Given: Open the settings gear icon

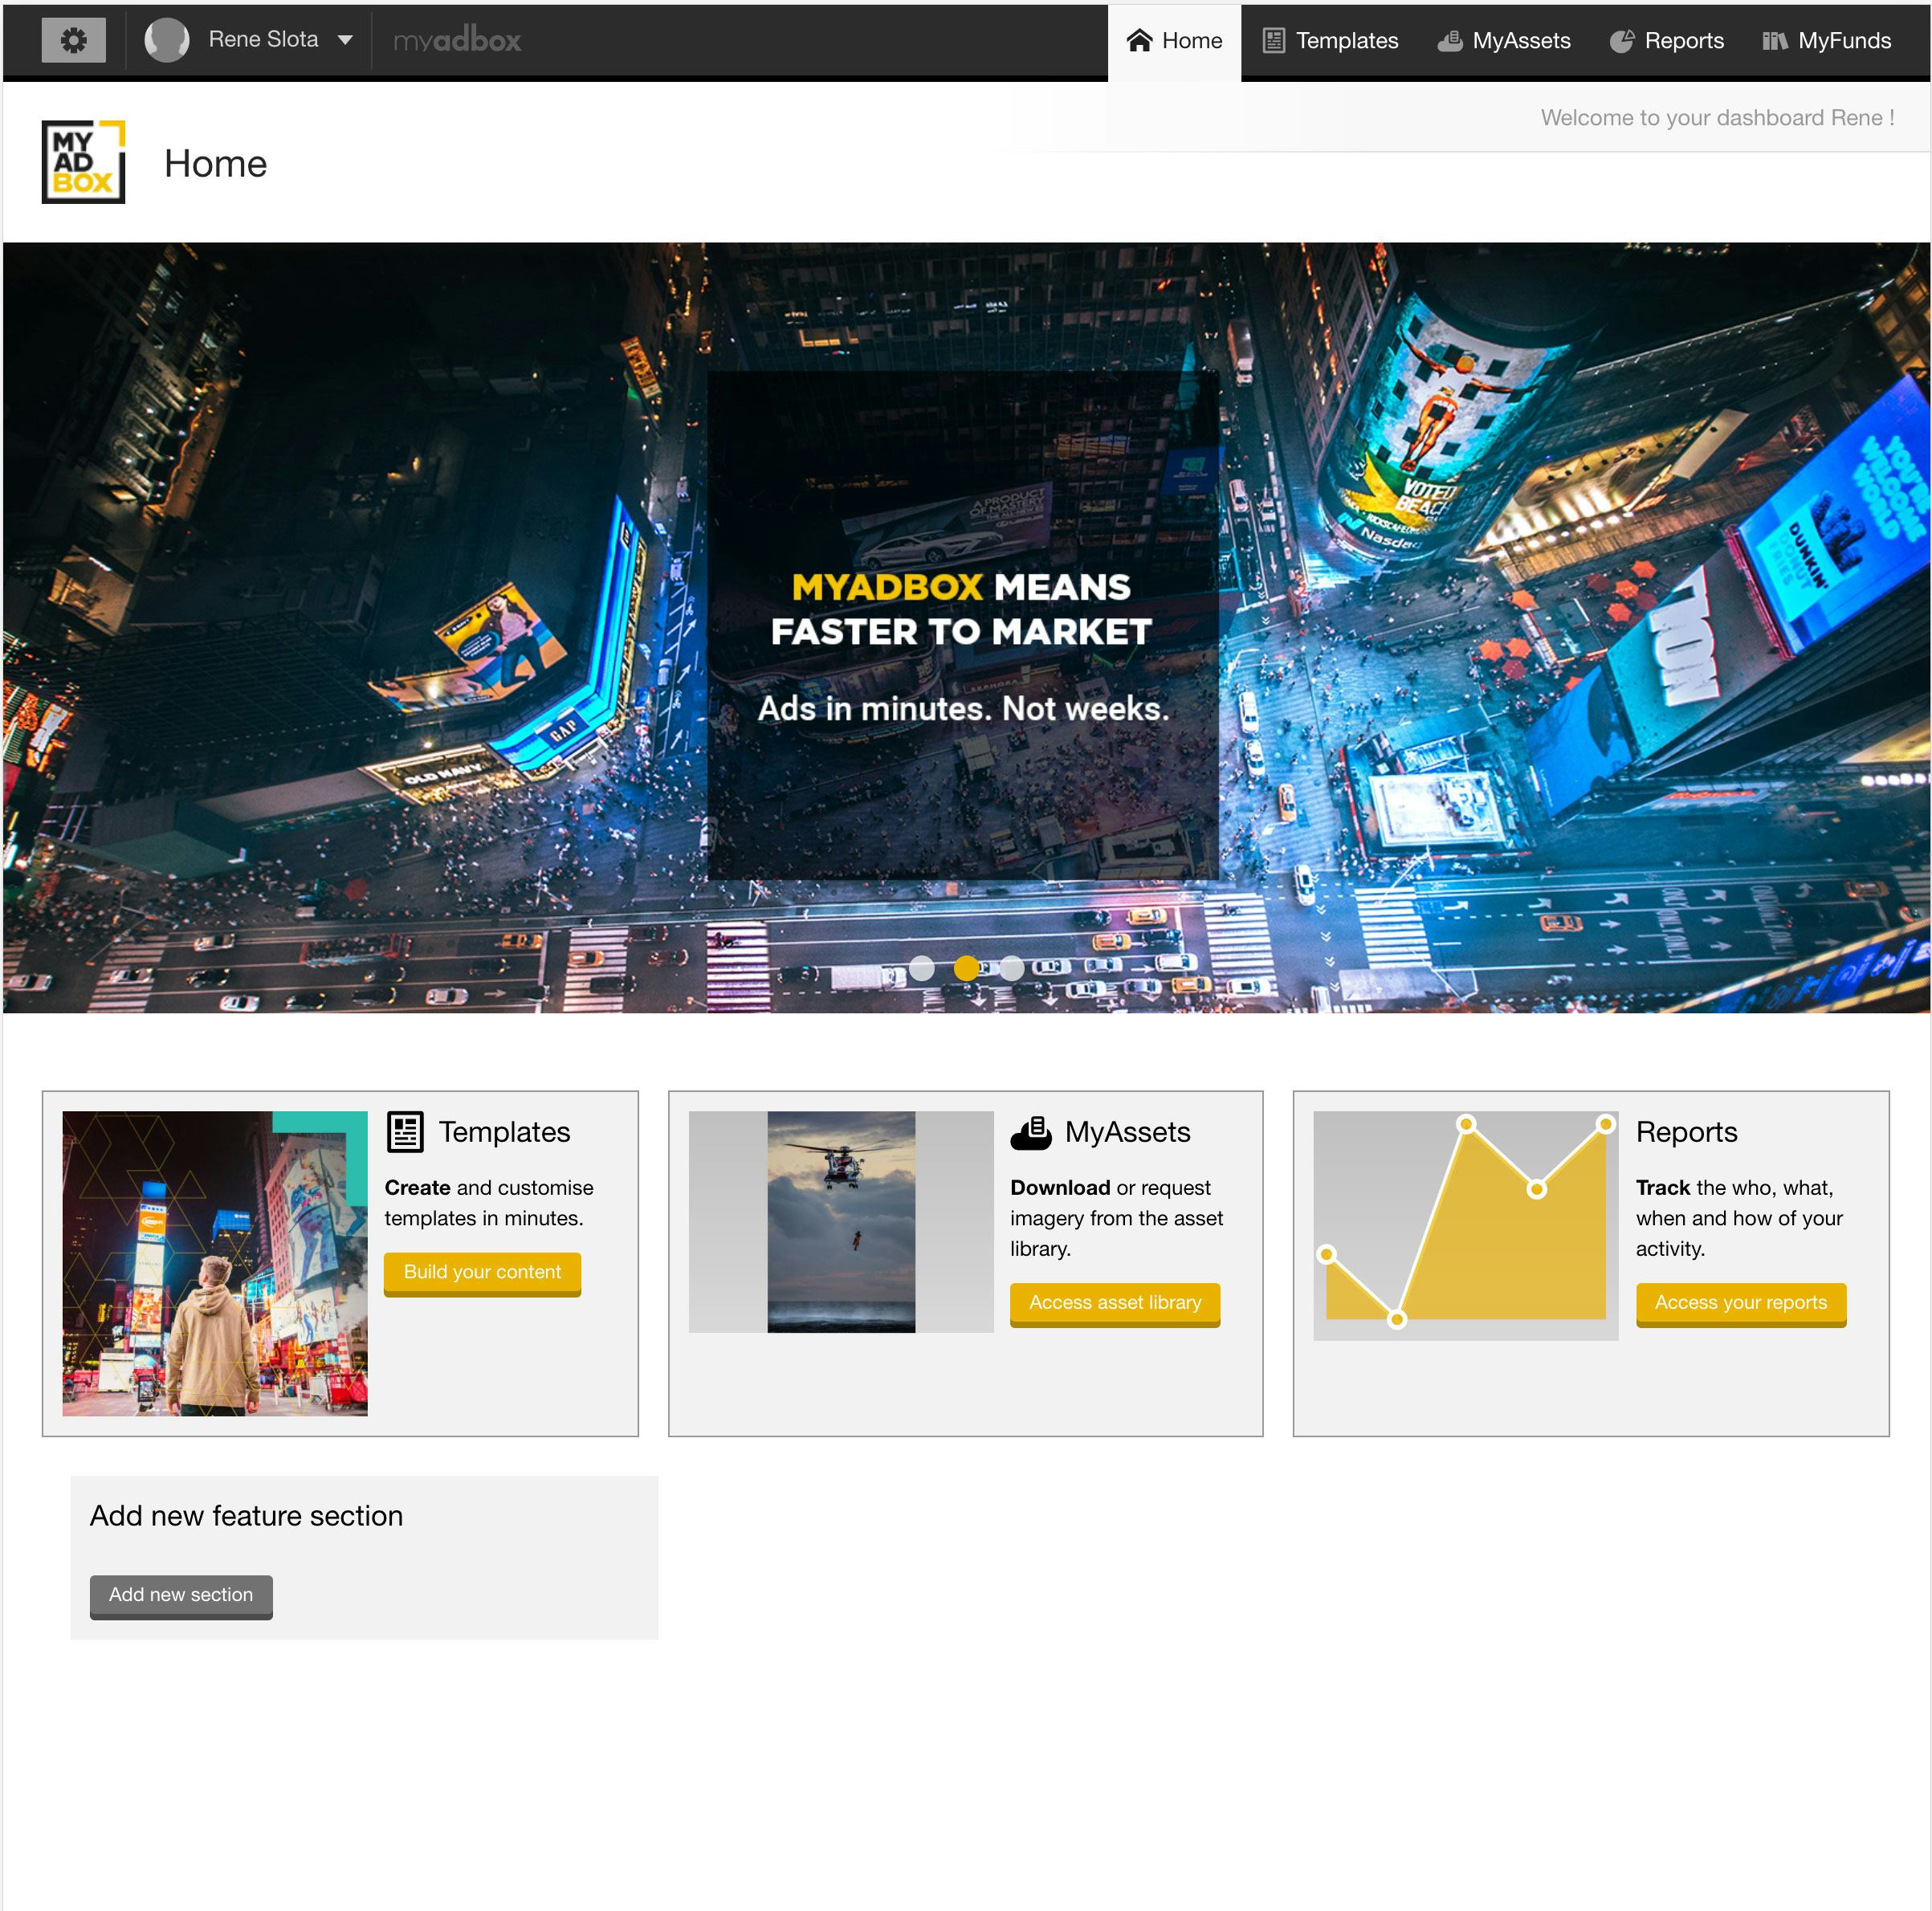Looking at the screenshot, I should [73, 40].
